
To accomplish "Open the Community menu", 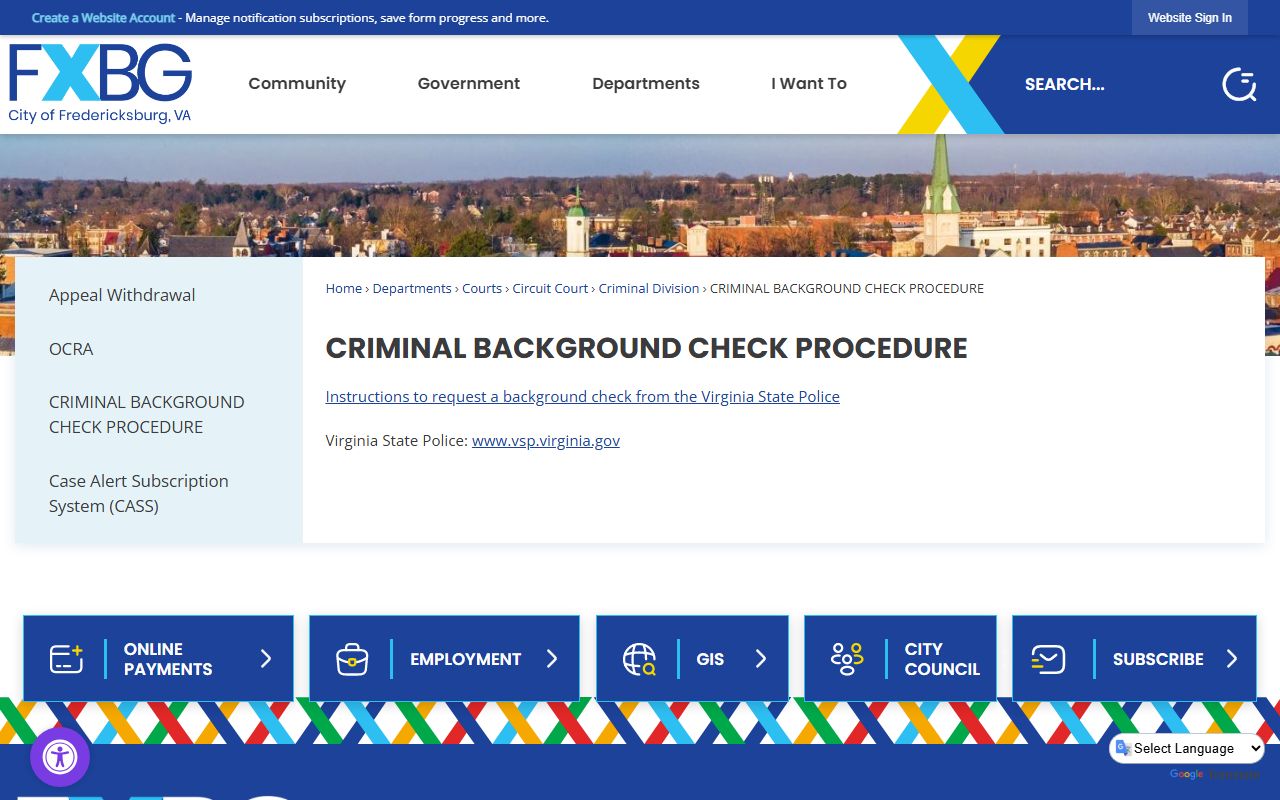I will click(297, 84).
